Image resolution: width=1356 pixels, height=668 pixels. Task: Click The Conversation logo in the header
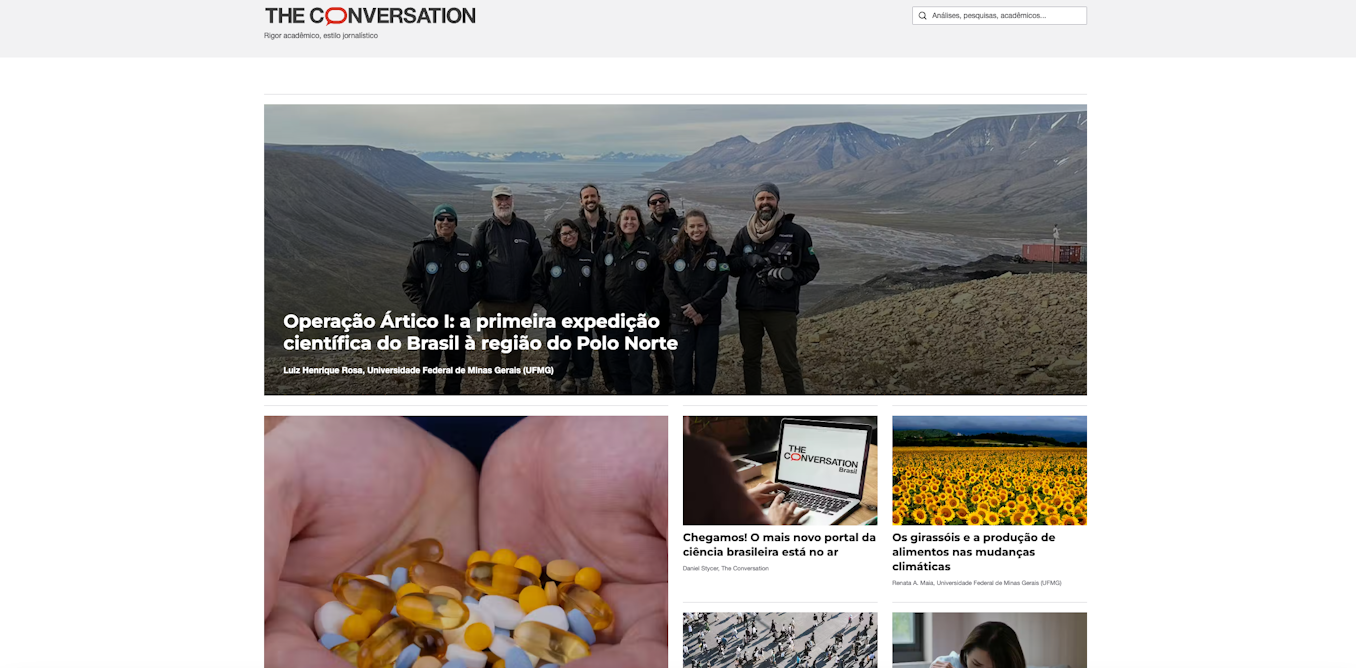point(370,16)
